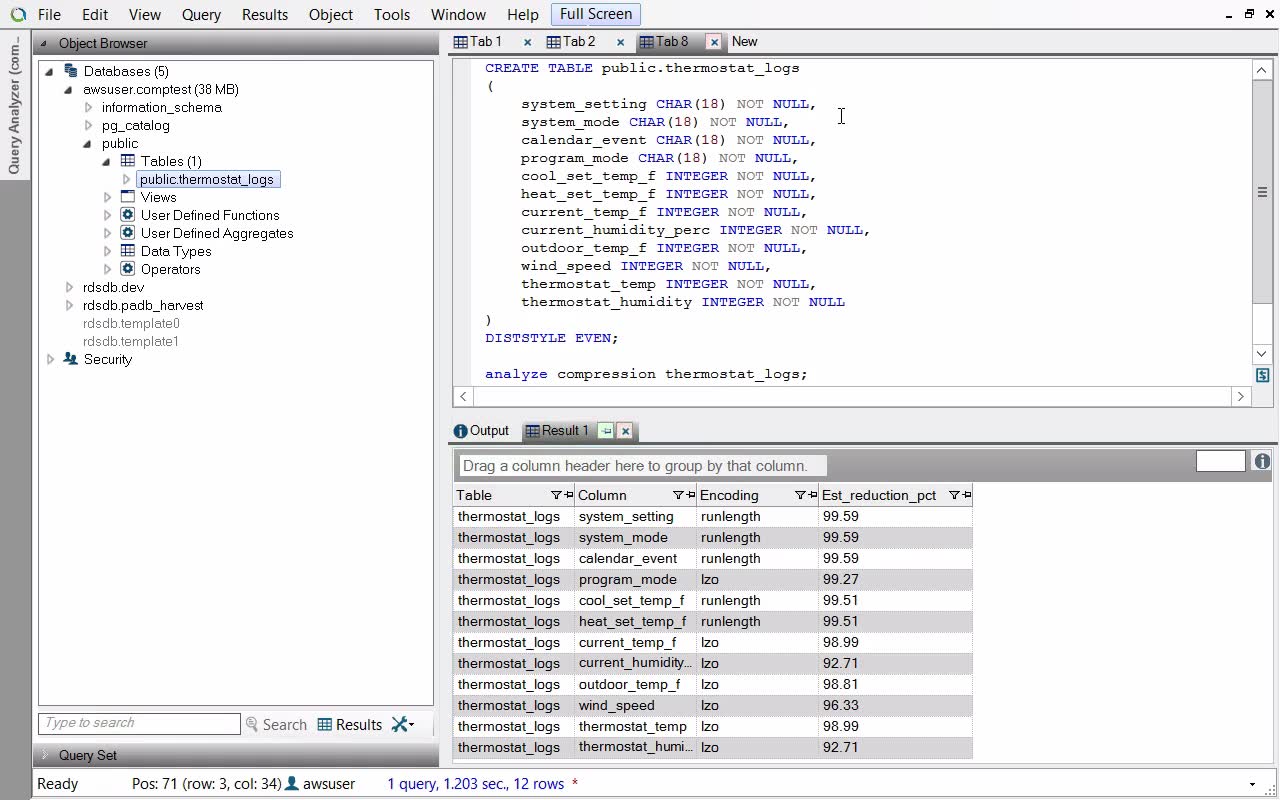Close the Result 1 tab
This screenshot has width=1280, height=800.
click(625, 431)
